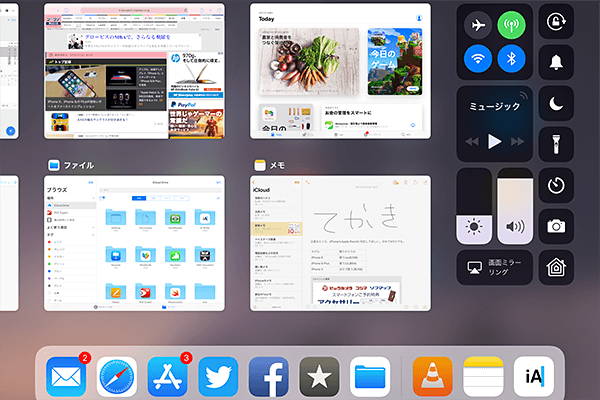Toggle Cellular Data green button
The height and width of the screenshot is (400, 600).
coord(511,25)
